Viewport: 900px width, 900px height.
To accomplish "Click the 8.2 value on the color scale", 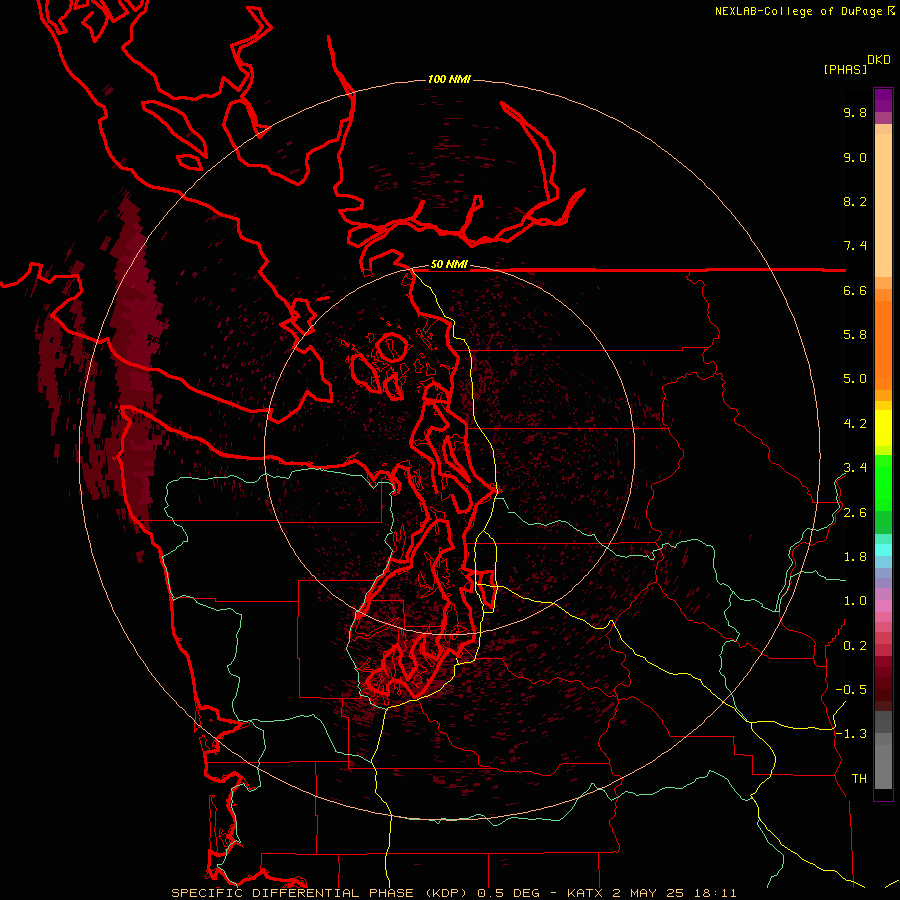I will click(855, 201).
